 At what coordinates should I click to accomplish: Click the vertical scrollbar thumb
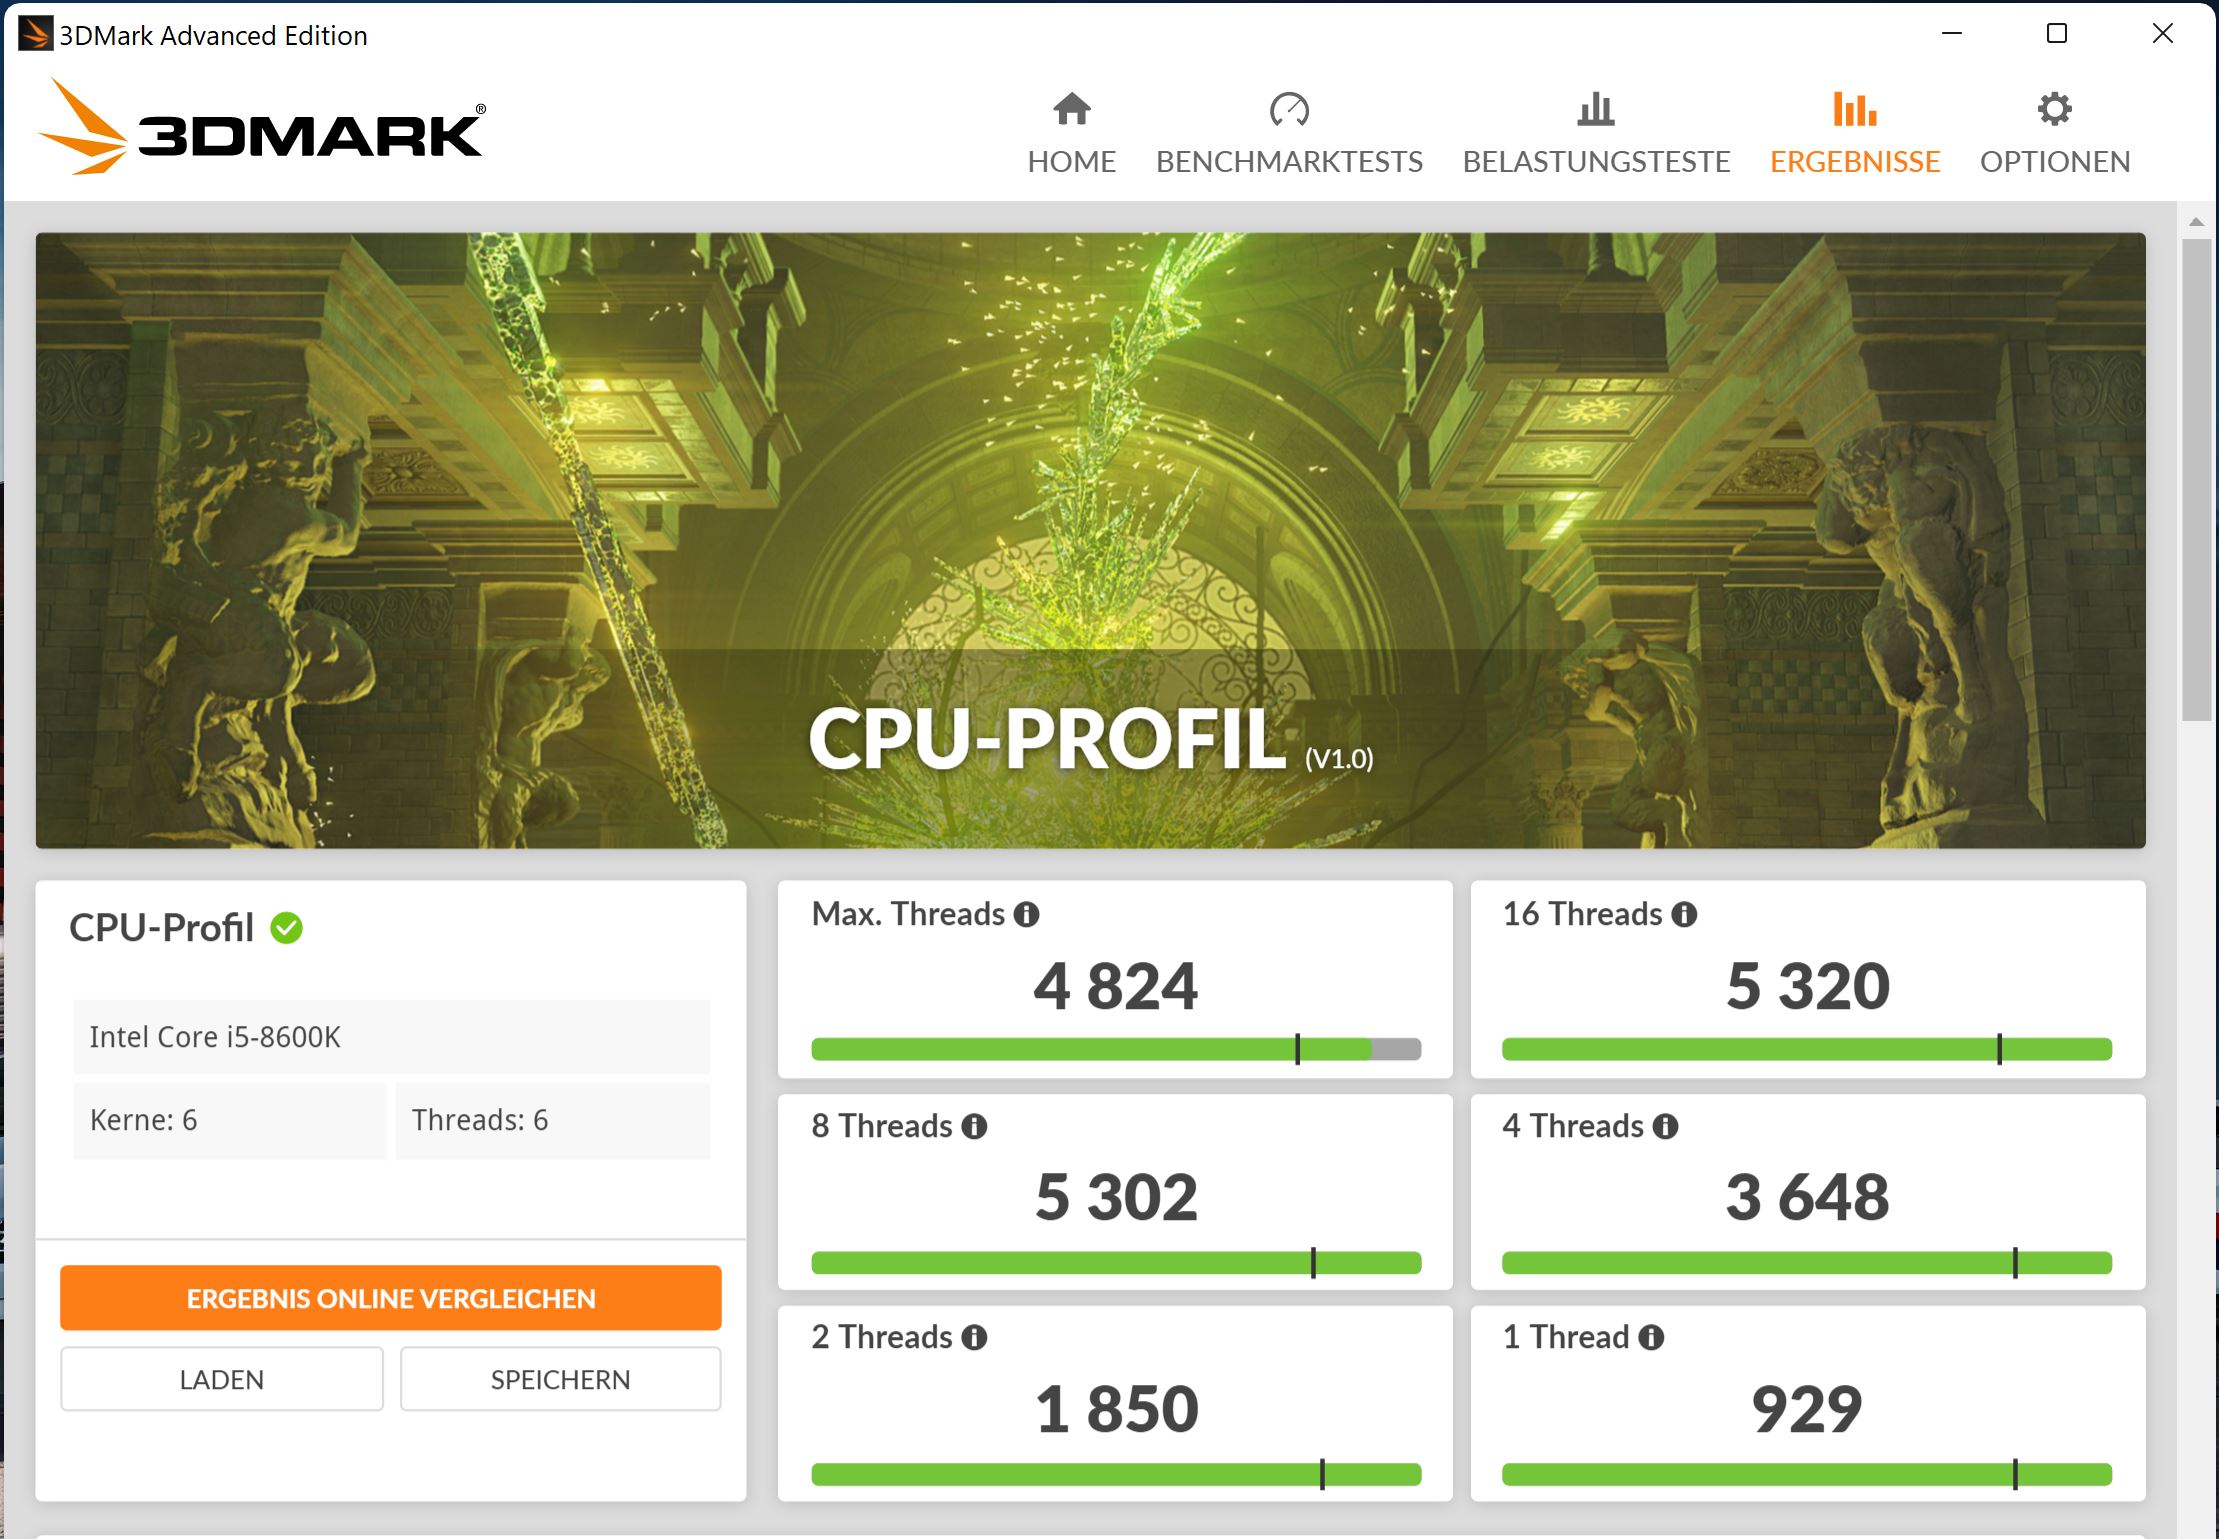click(x=2196, y=480)
